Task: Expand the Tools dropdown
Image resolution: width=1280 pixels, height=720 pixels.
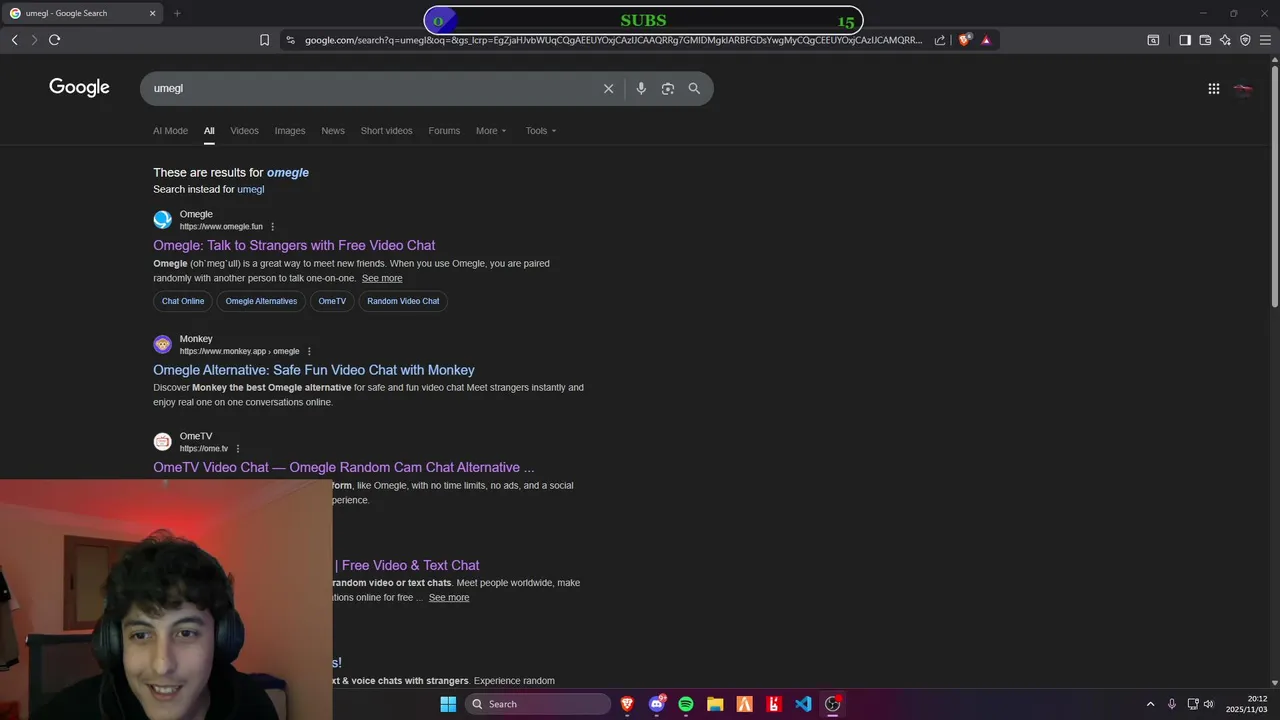Action: [x=541, y=131]
